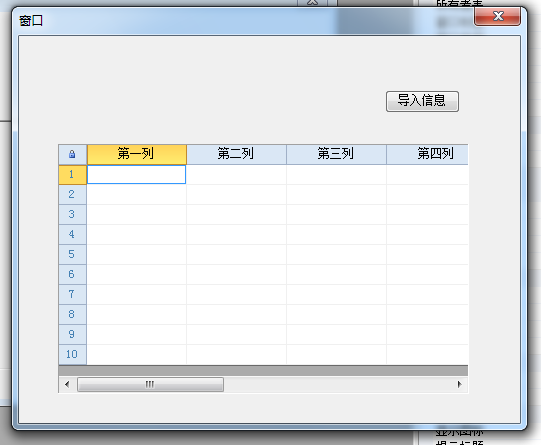Select the 第四列 column header
This screenshot has width=541, height=445.
(427, 154)
